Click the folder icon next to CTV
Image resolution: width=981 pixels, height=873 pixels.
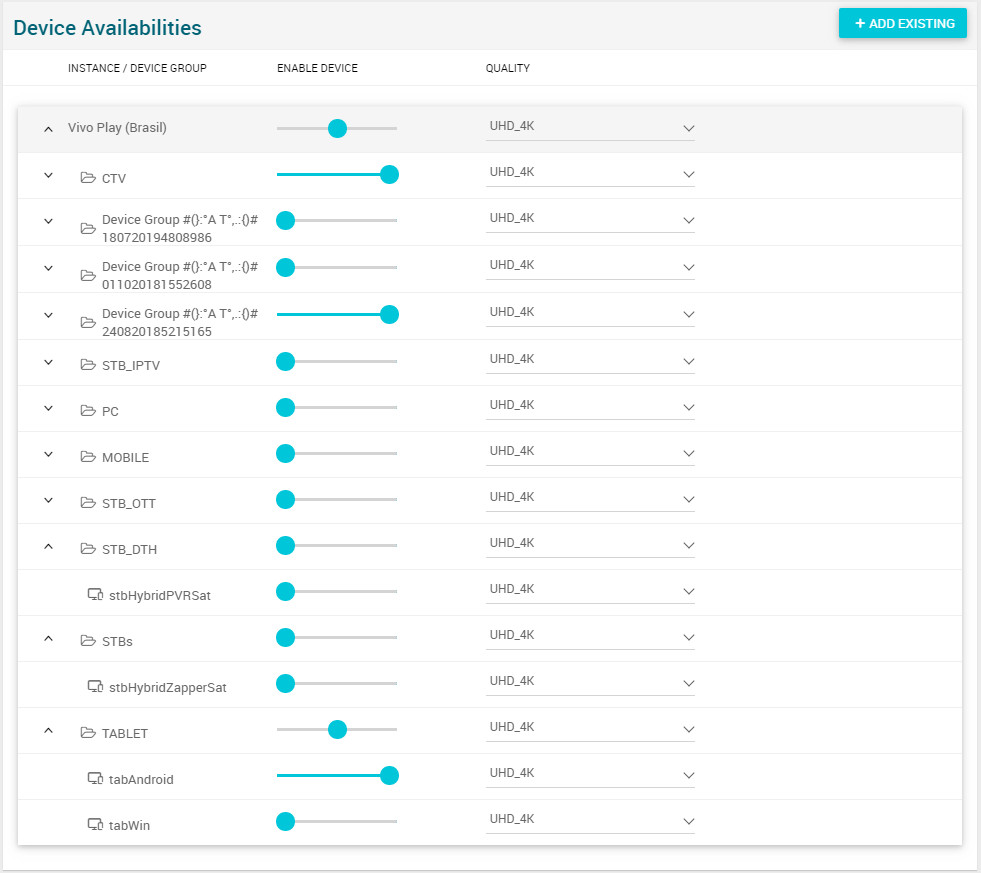coord(88,178)
